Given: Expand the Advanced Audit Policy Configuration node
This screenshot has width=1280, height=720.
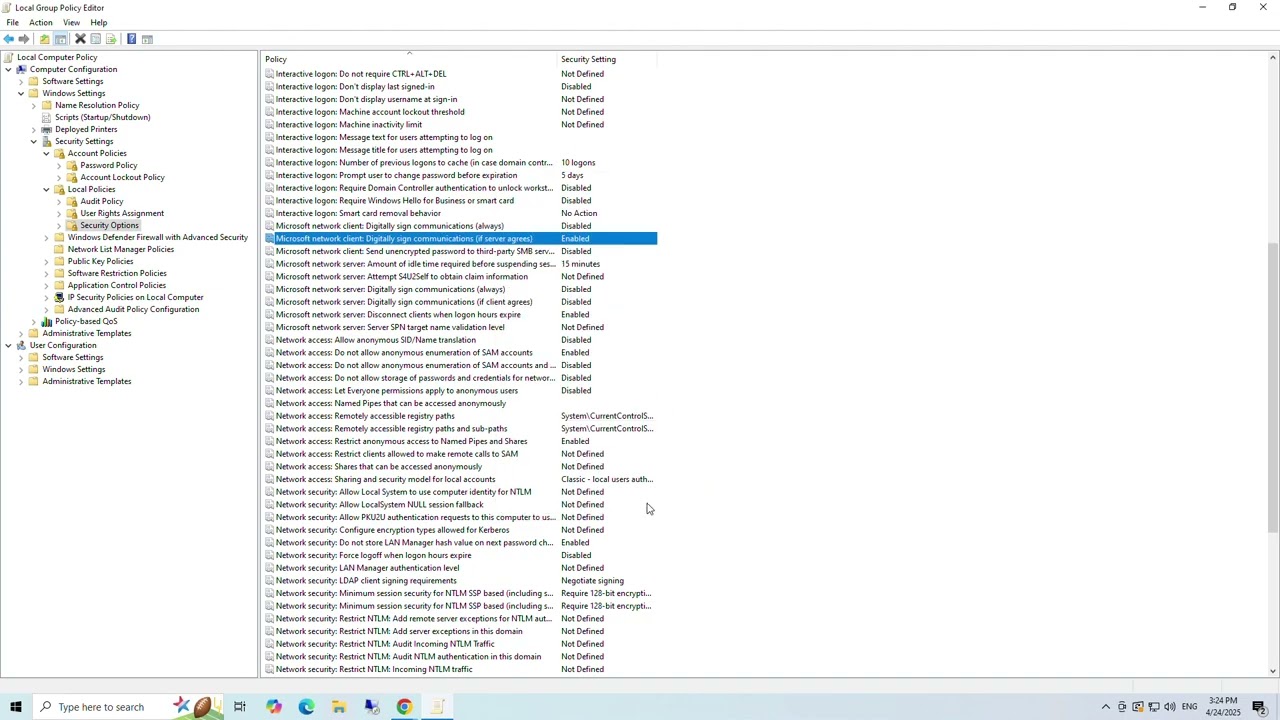Looking at the screenshot, I should (x=46, y=309).
